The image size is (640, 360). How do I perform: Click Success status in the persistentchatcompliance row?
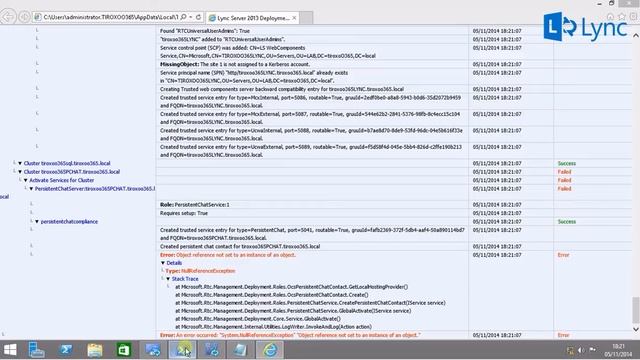[x=567, y=222]
